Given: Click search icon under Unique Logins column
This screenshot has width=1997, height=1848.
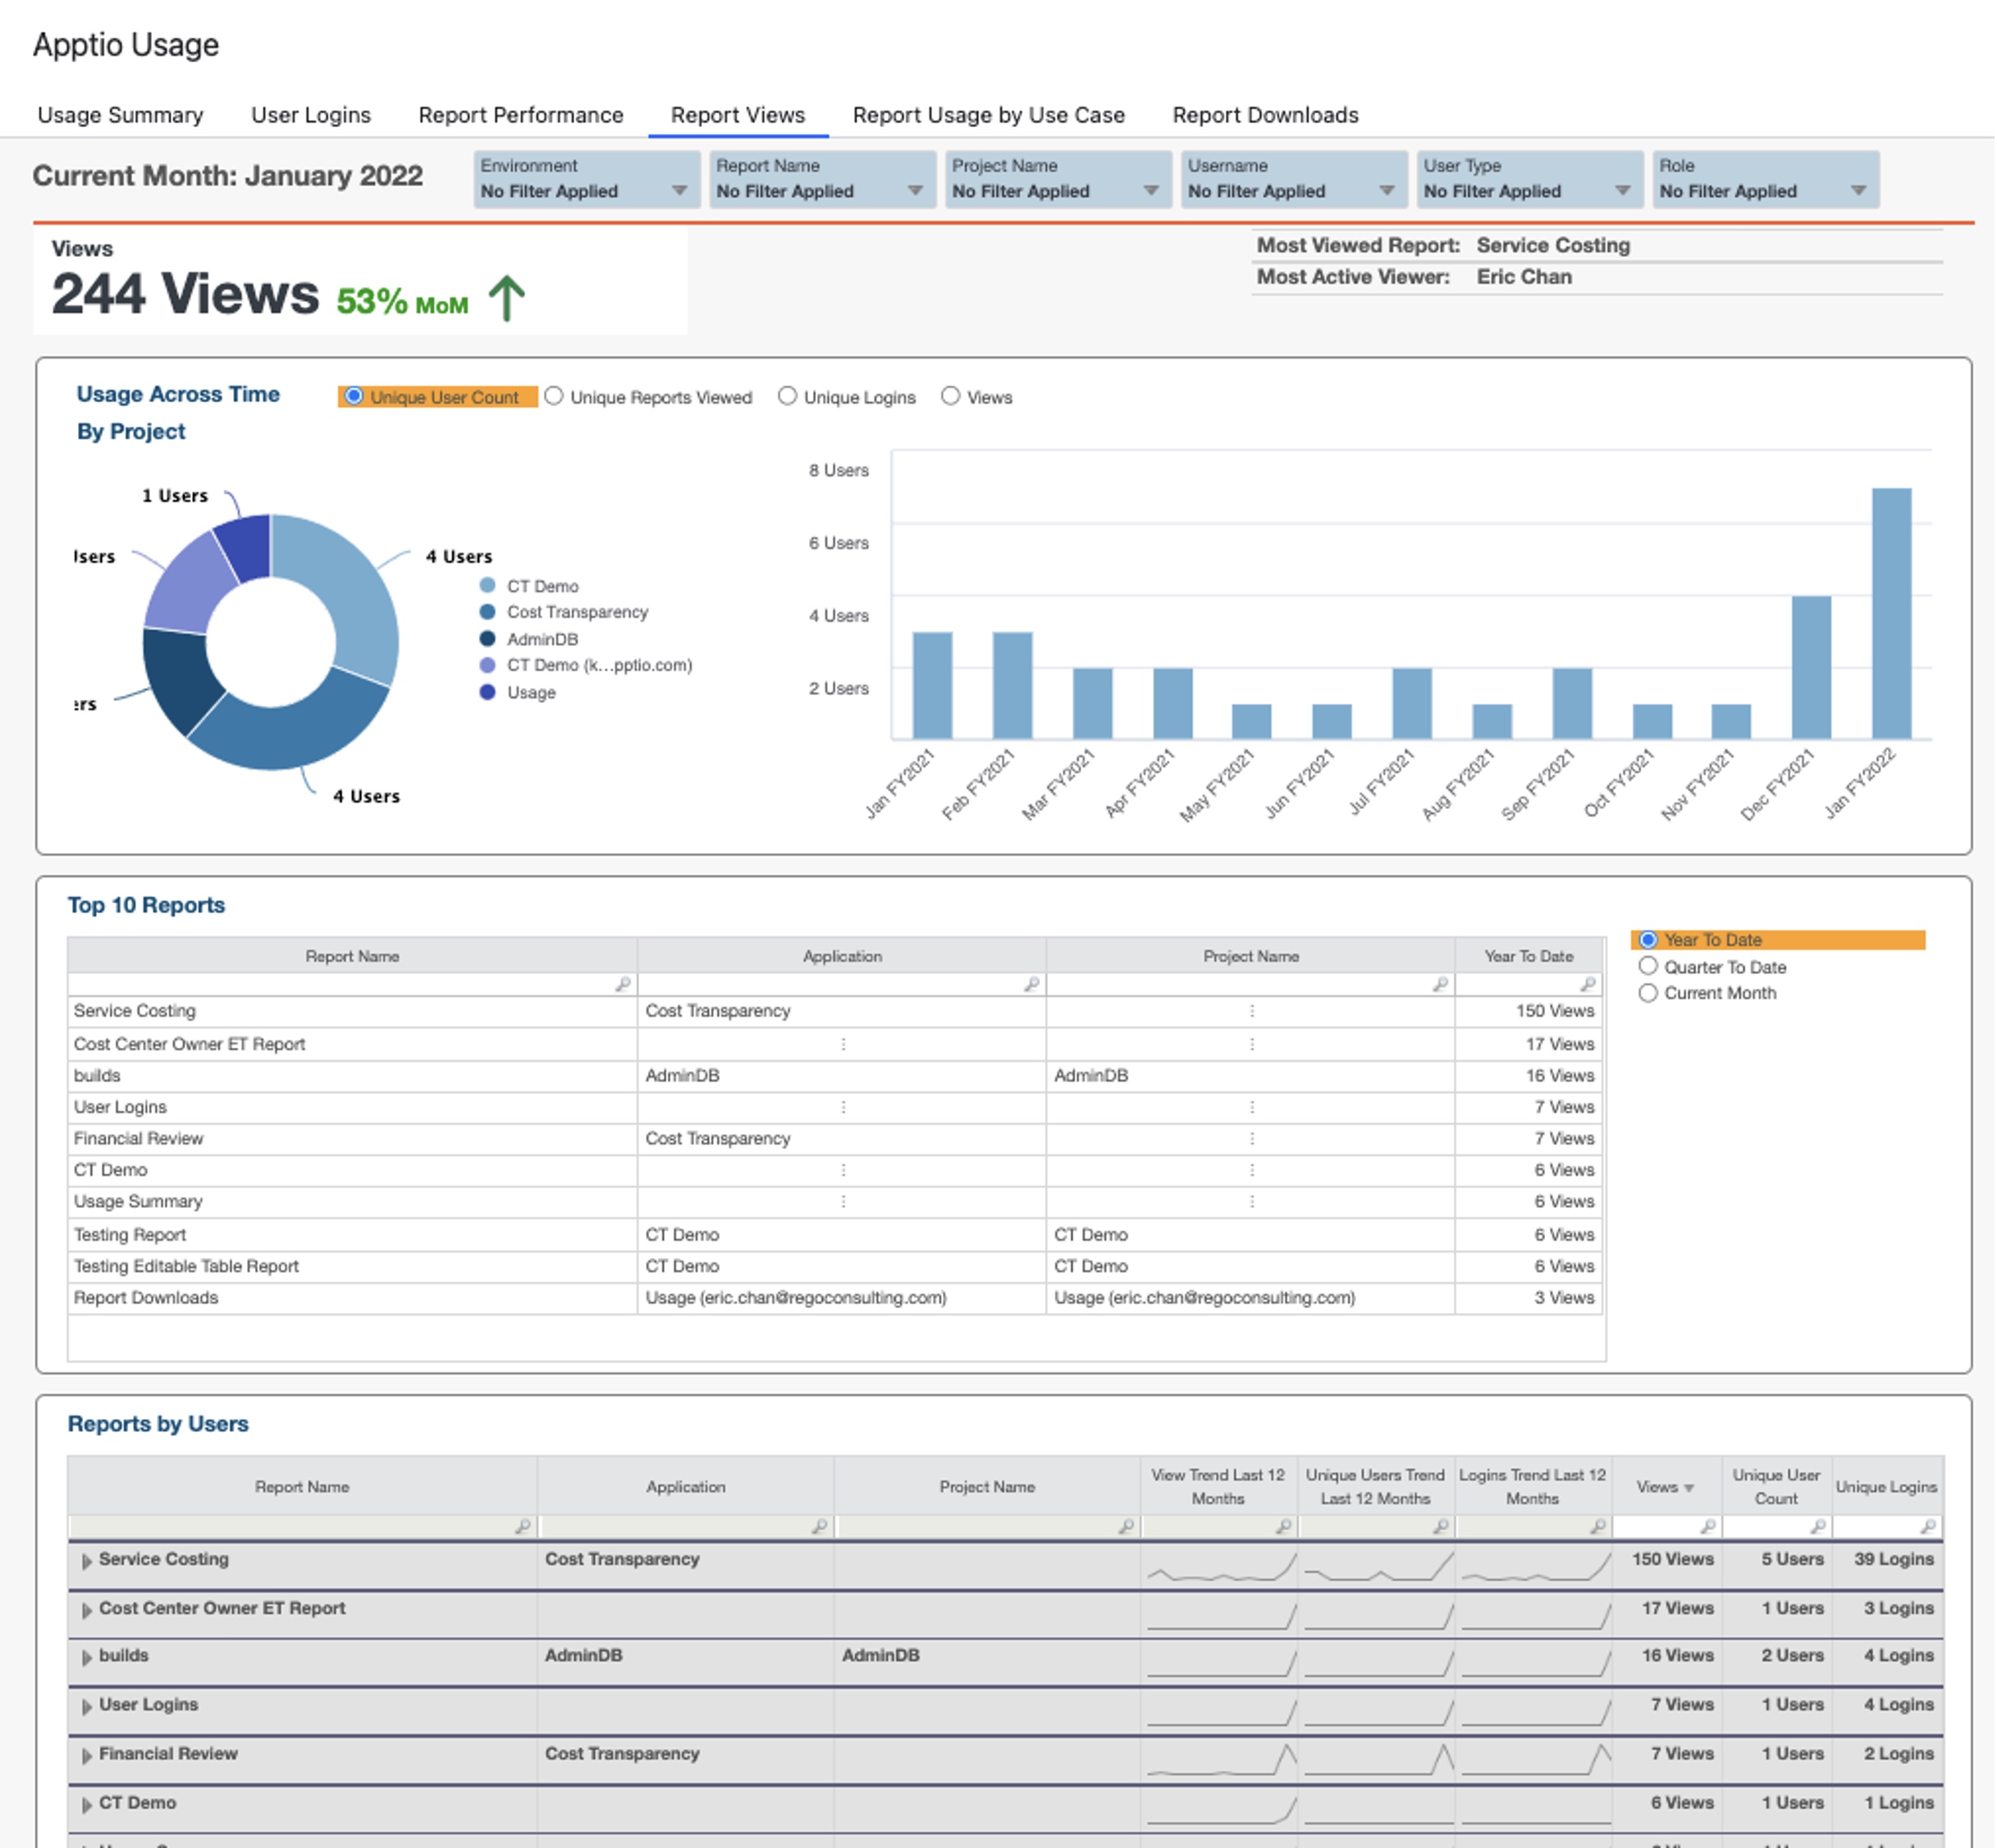Looking at the screenshot, I should tap(1928, 1526).
